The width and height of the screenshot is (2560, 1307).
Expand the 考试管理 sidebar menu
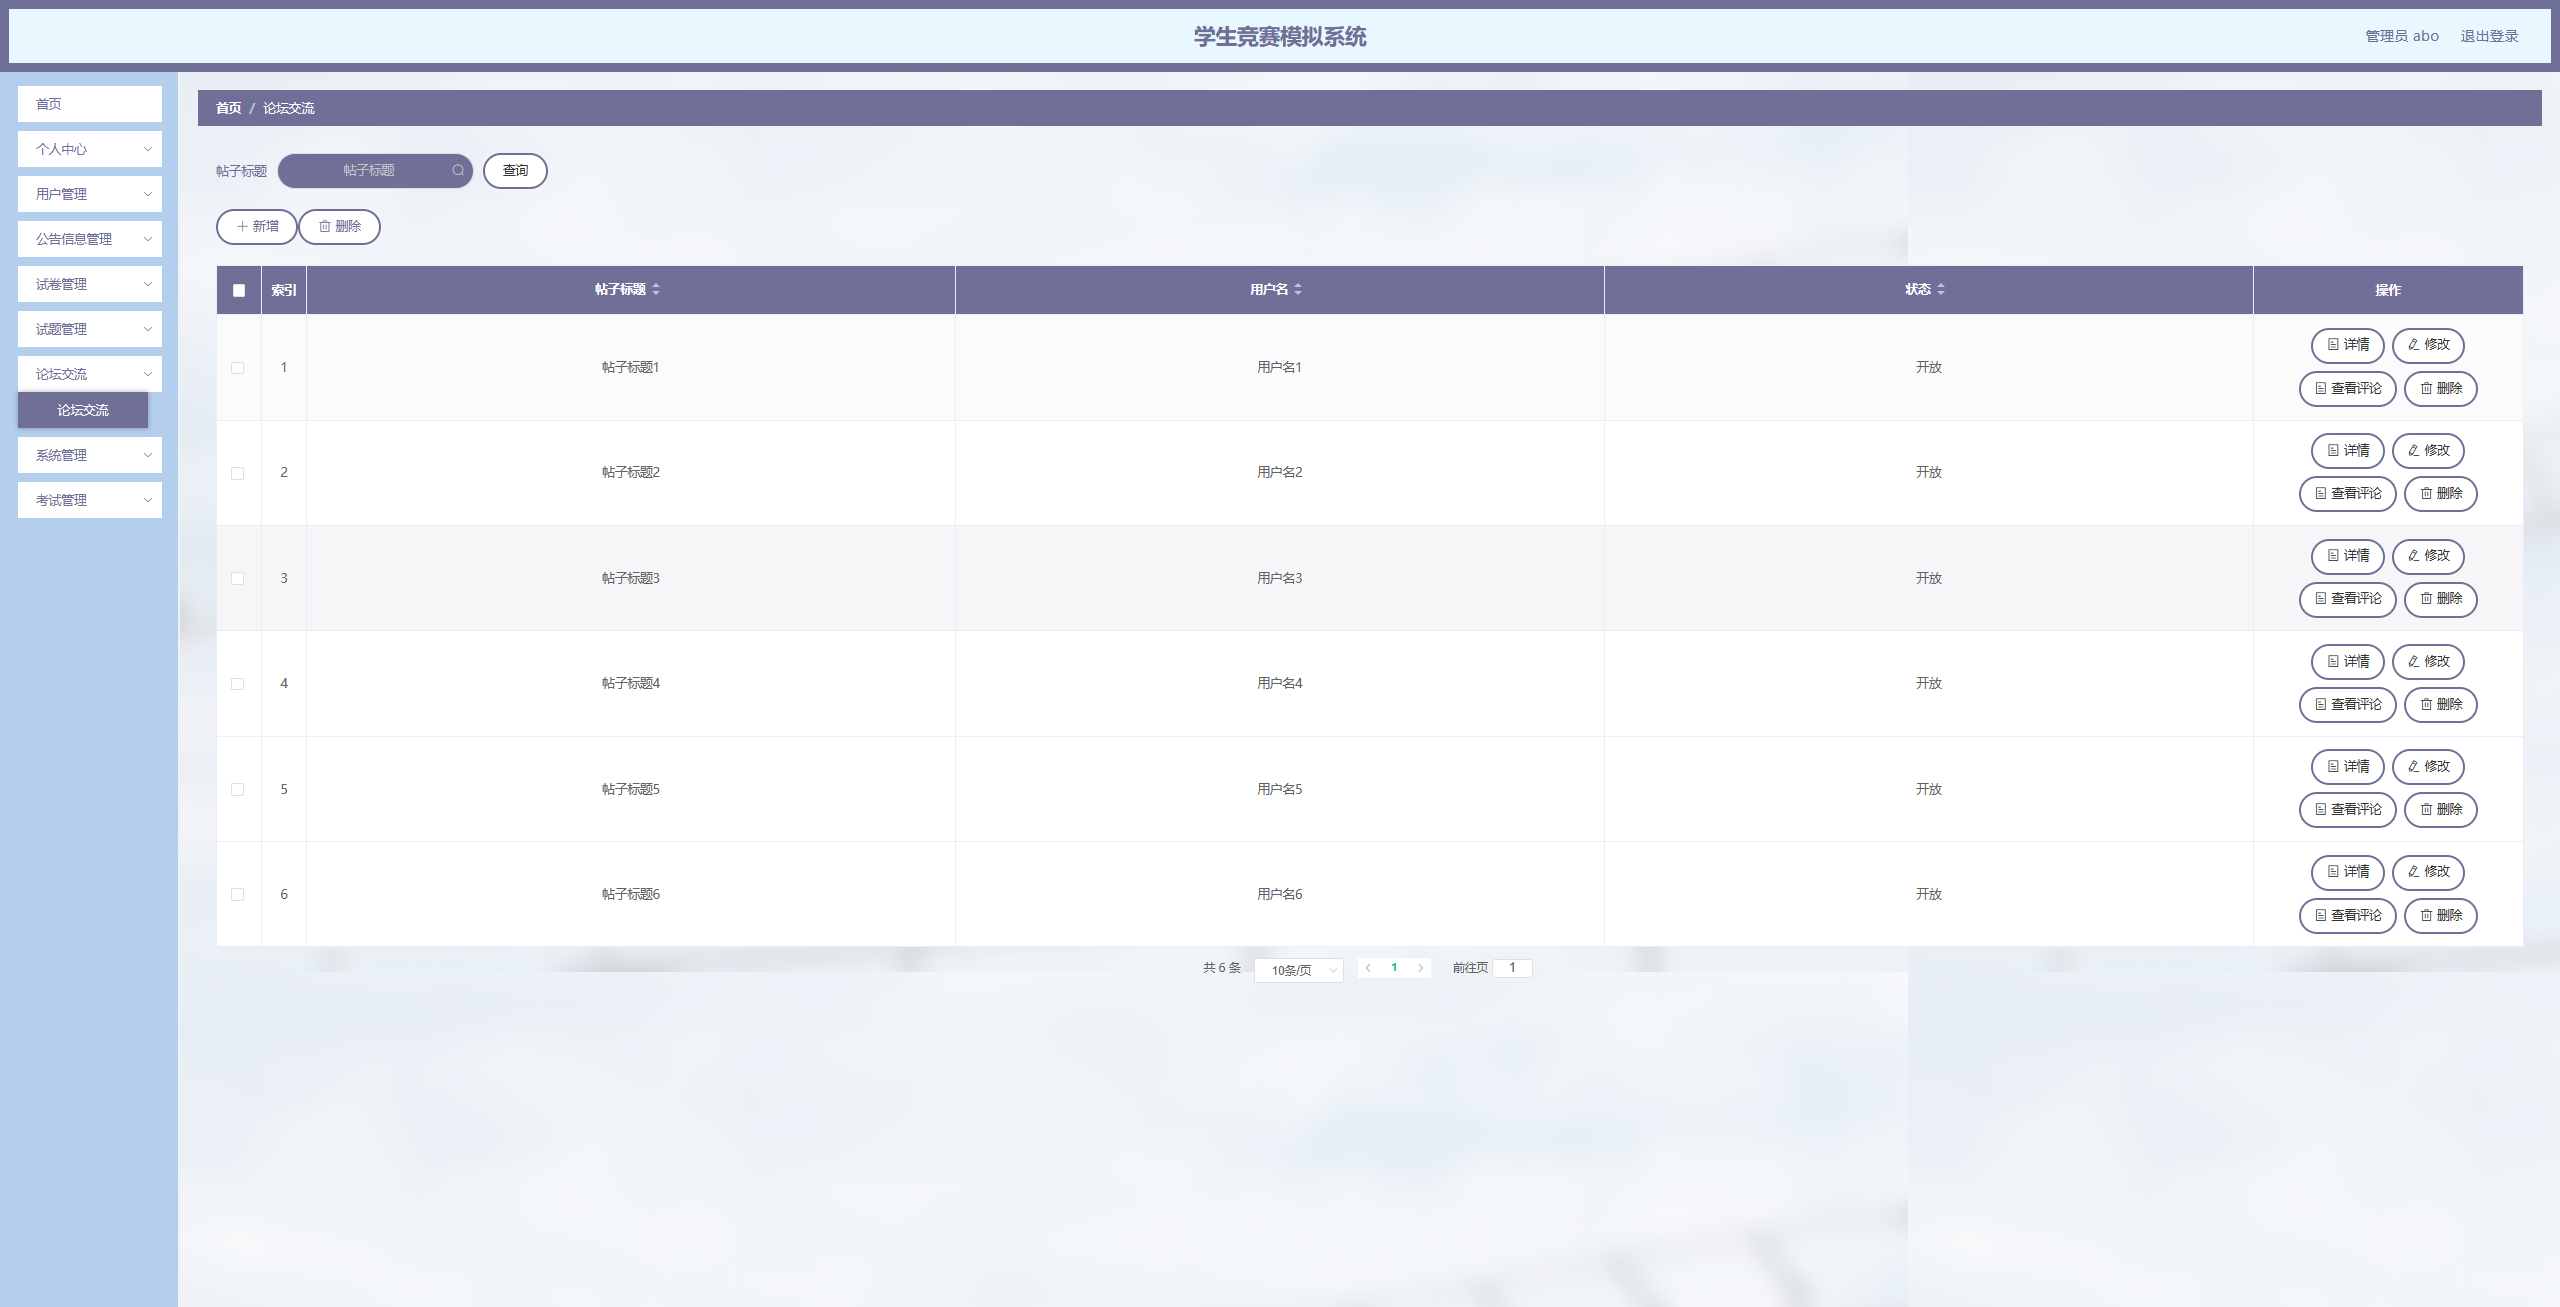90,500
